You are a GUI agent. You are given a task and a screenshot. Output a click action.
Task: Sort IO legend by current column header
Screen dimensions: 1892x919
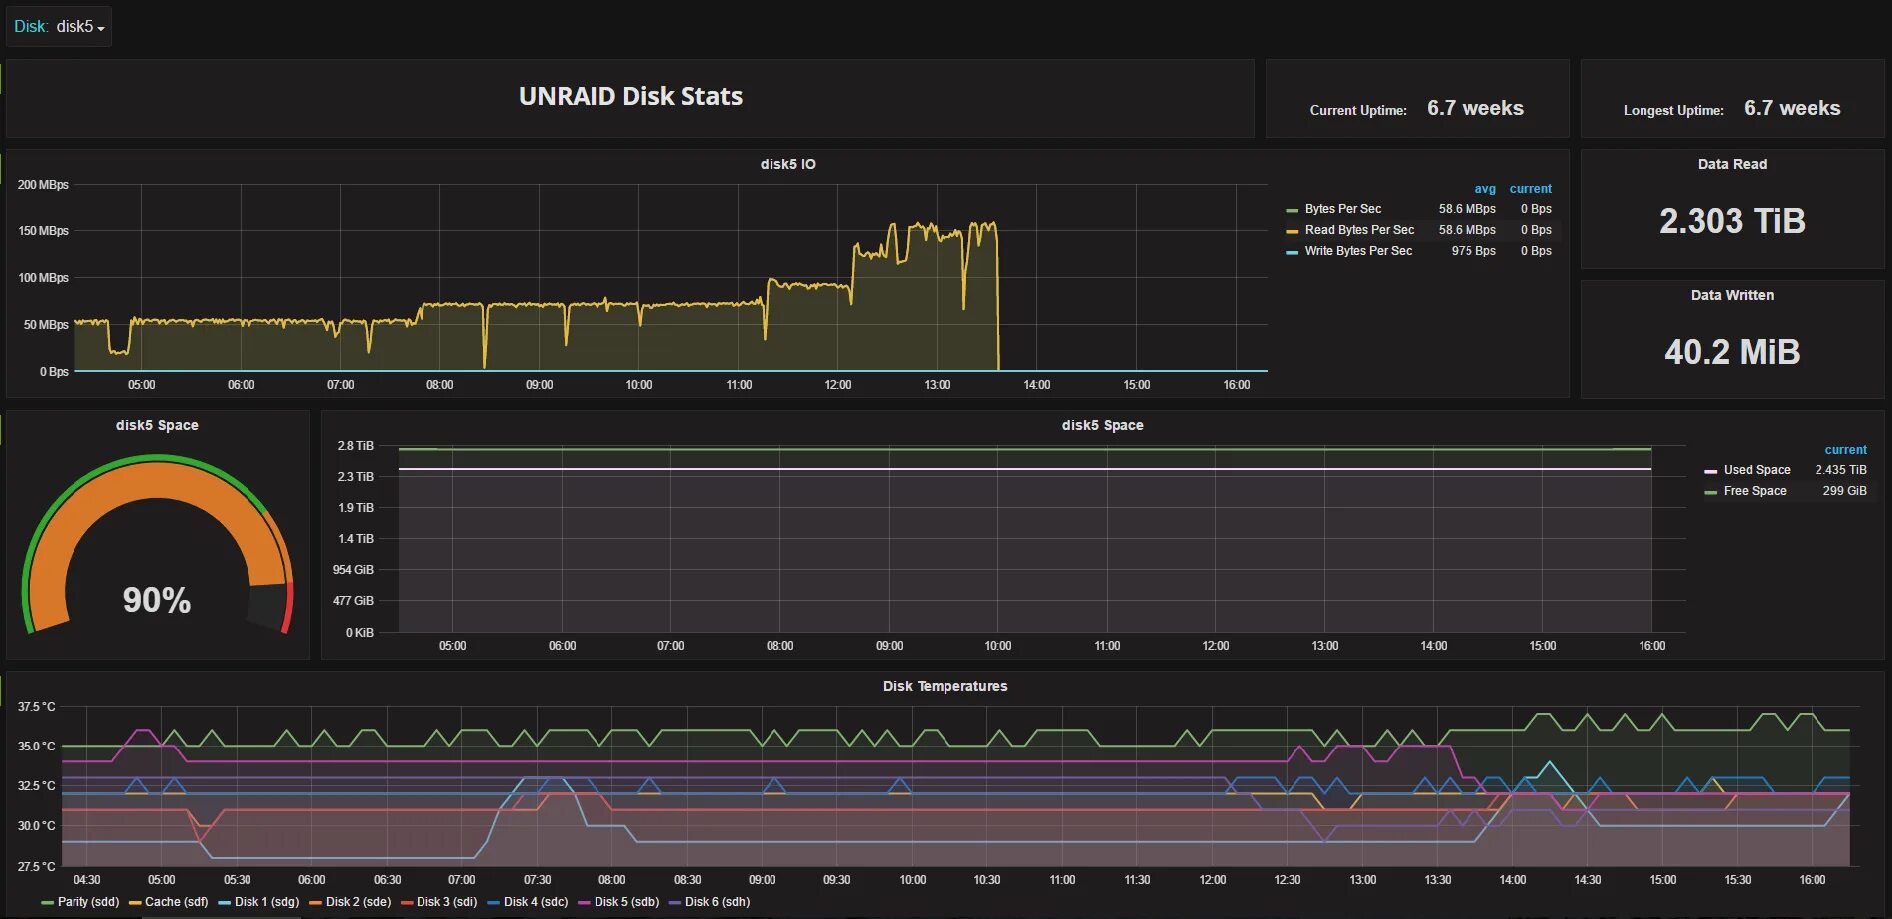coord(1531,189)
